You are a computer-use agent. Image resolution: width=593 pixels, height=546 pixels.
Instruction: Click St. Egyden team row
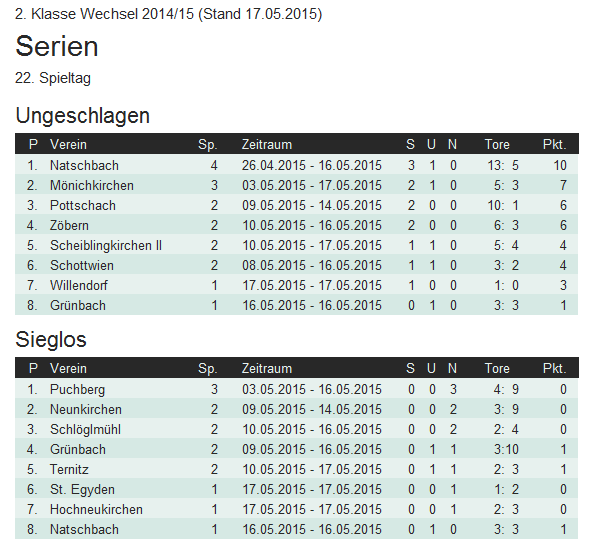click(x=296, y=490)
